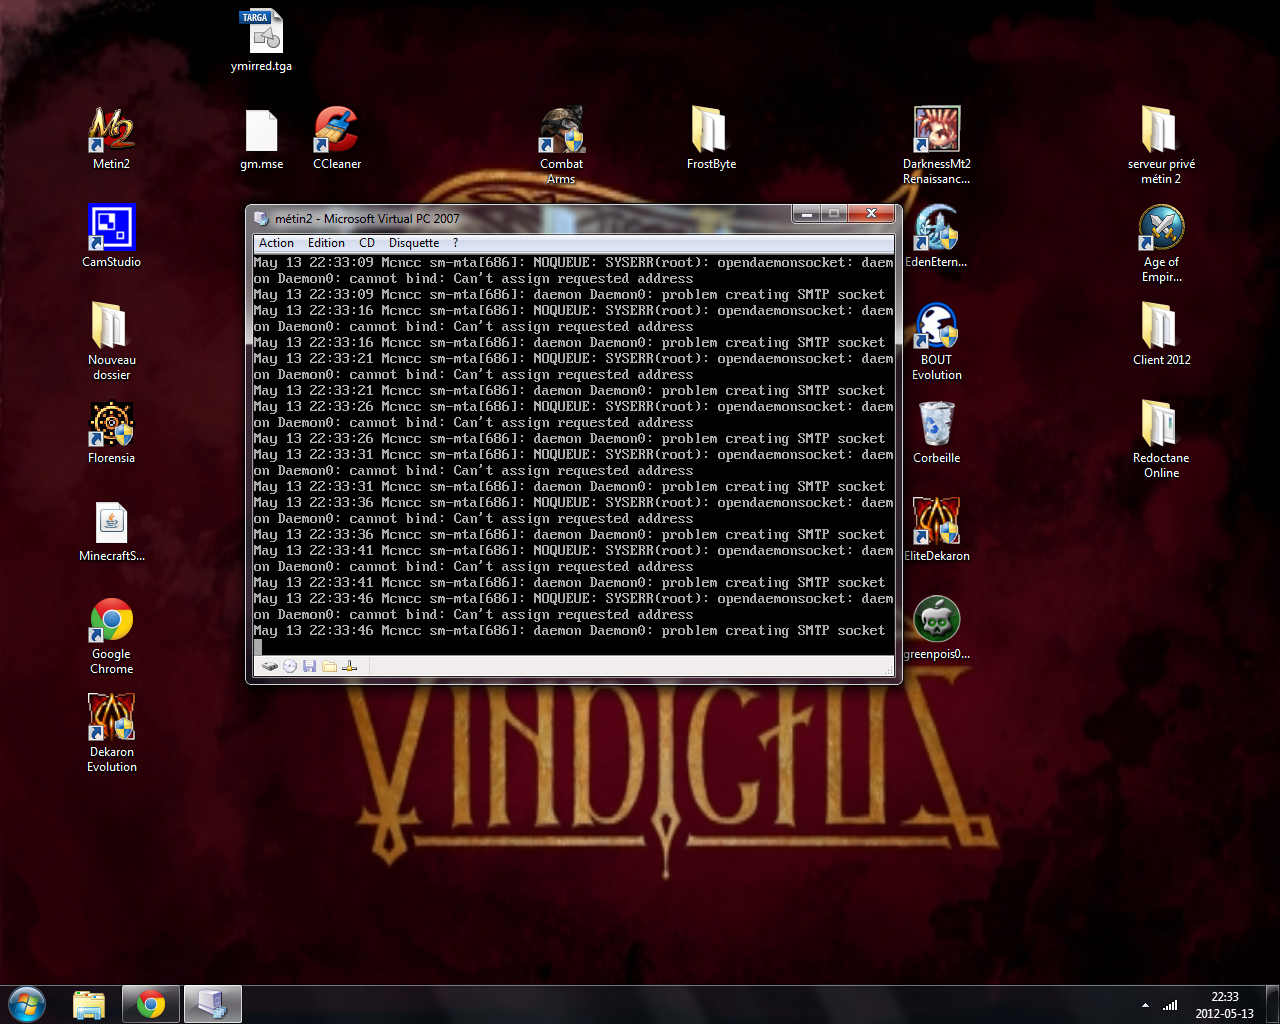1280x1024 pixels.
Task: Click the Virtual PC taskbar button
Action: (x=213, y=1004)
